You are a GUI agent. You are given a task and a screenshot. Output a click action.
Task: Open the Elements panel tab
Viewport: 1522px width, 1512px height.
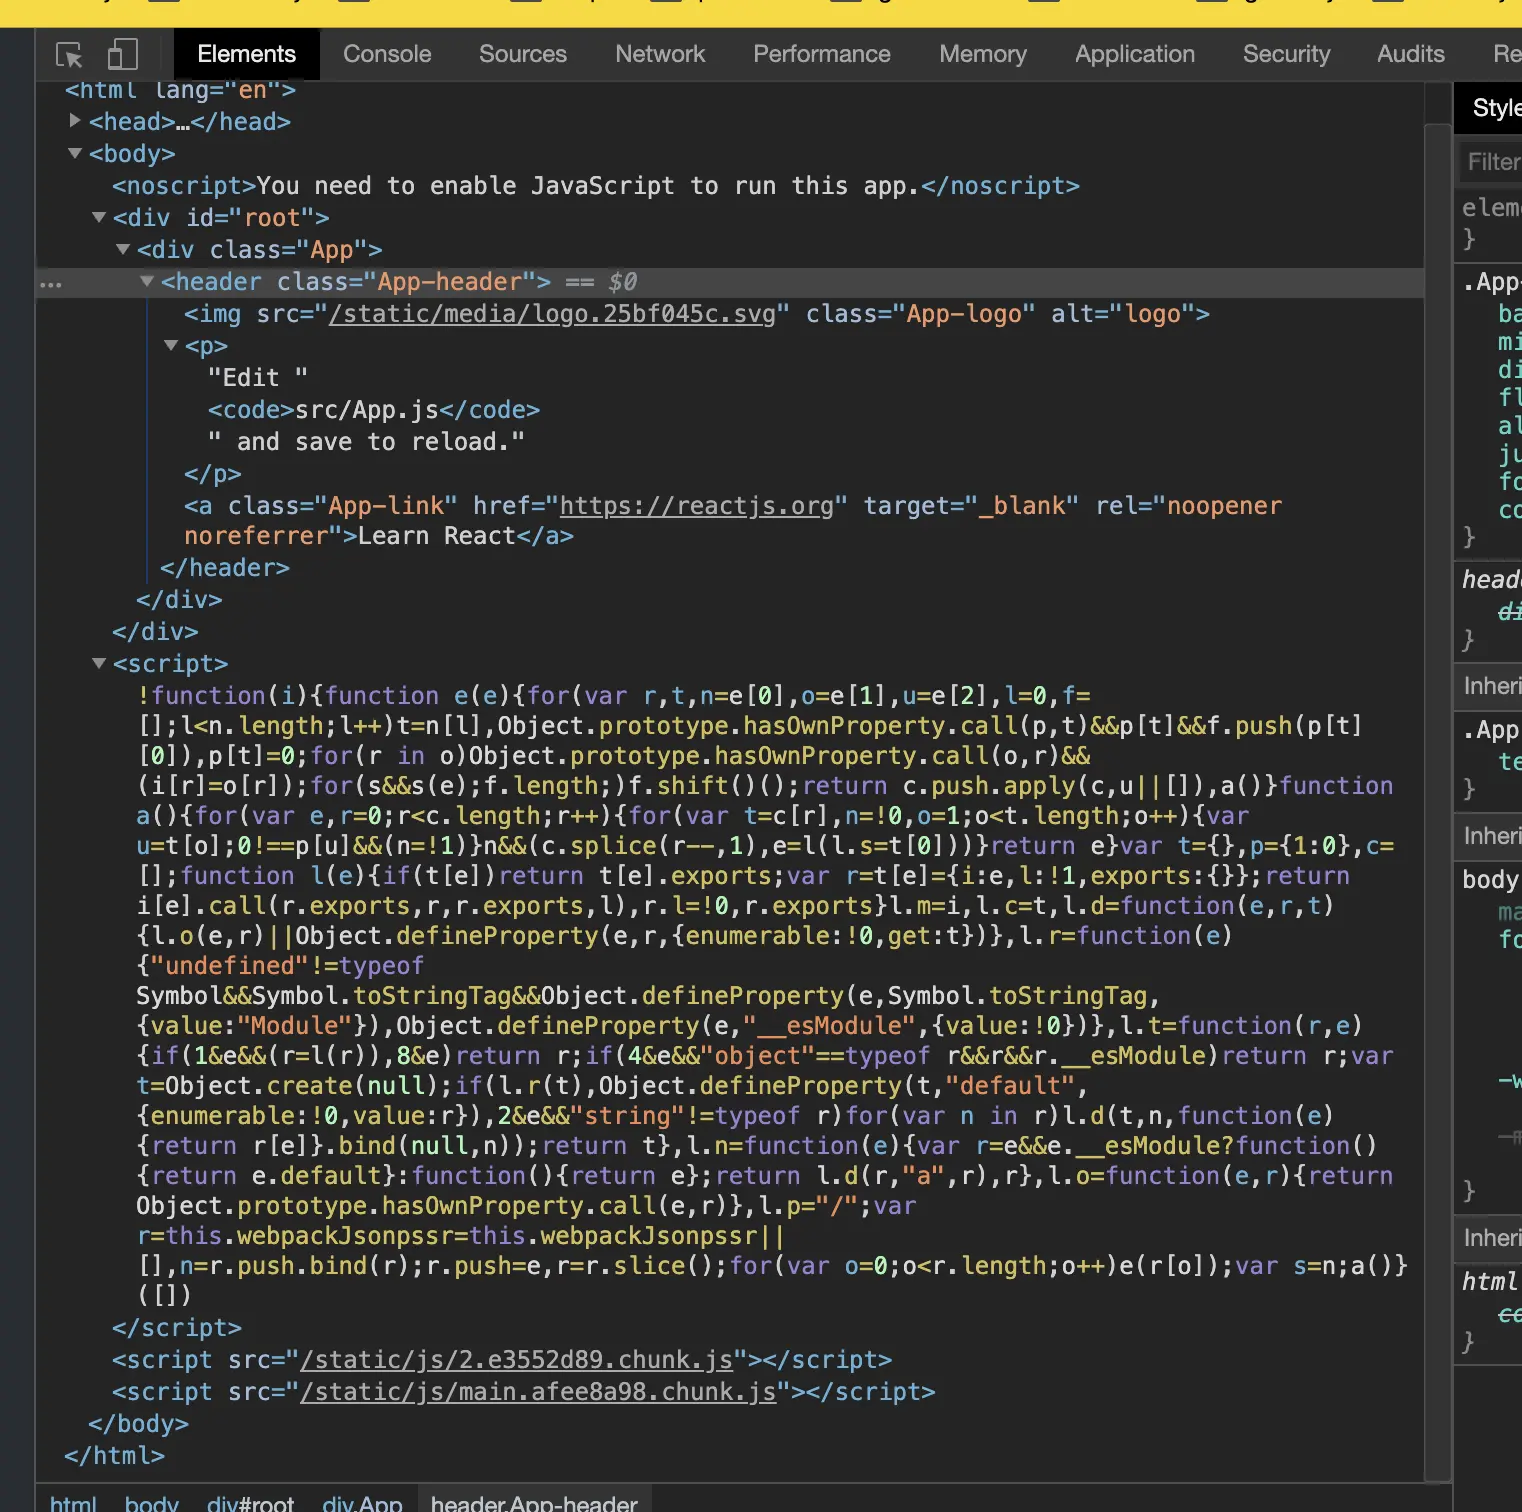pyautogui.click(x=247, y=54)
